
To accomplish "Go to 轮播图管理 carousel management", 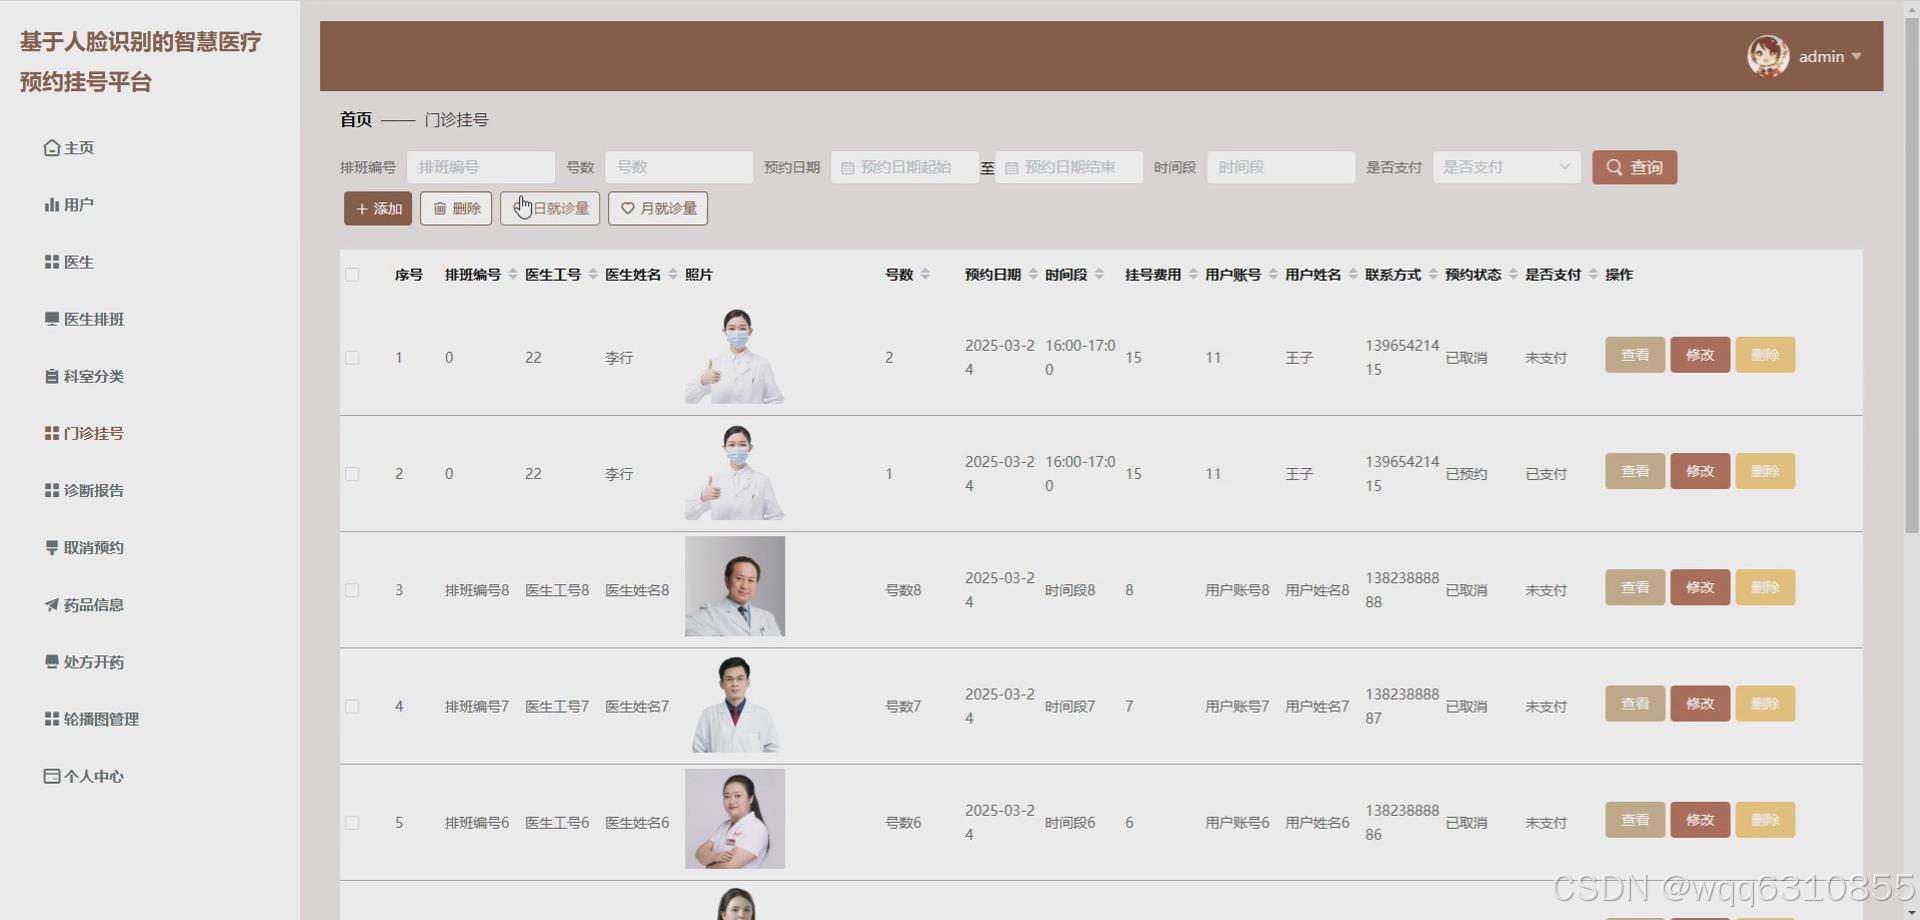I will tap(101, 719).
